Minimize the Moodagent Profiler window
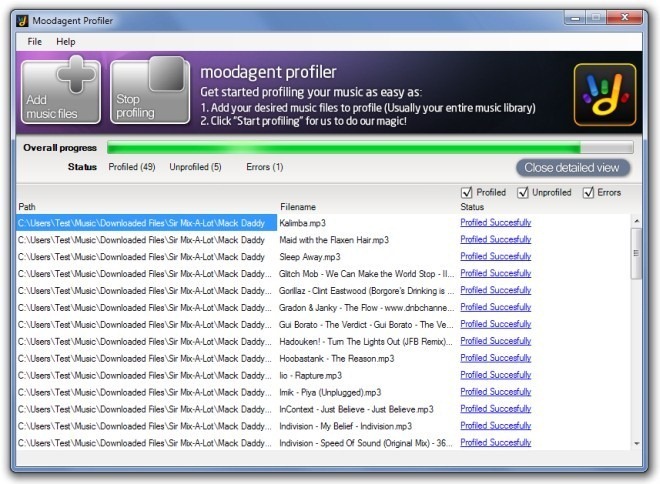This screenshot has height=484, width=660. (575, 18)
